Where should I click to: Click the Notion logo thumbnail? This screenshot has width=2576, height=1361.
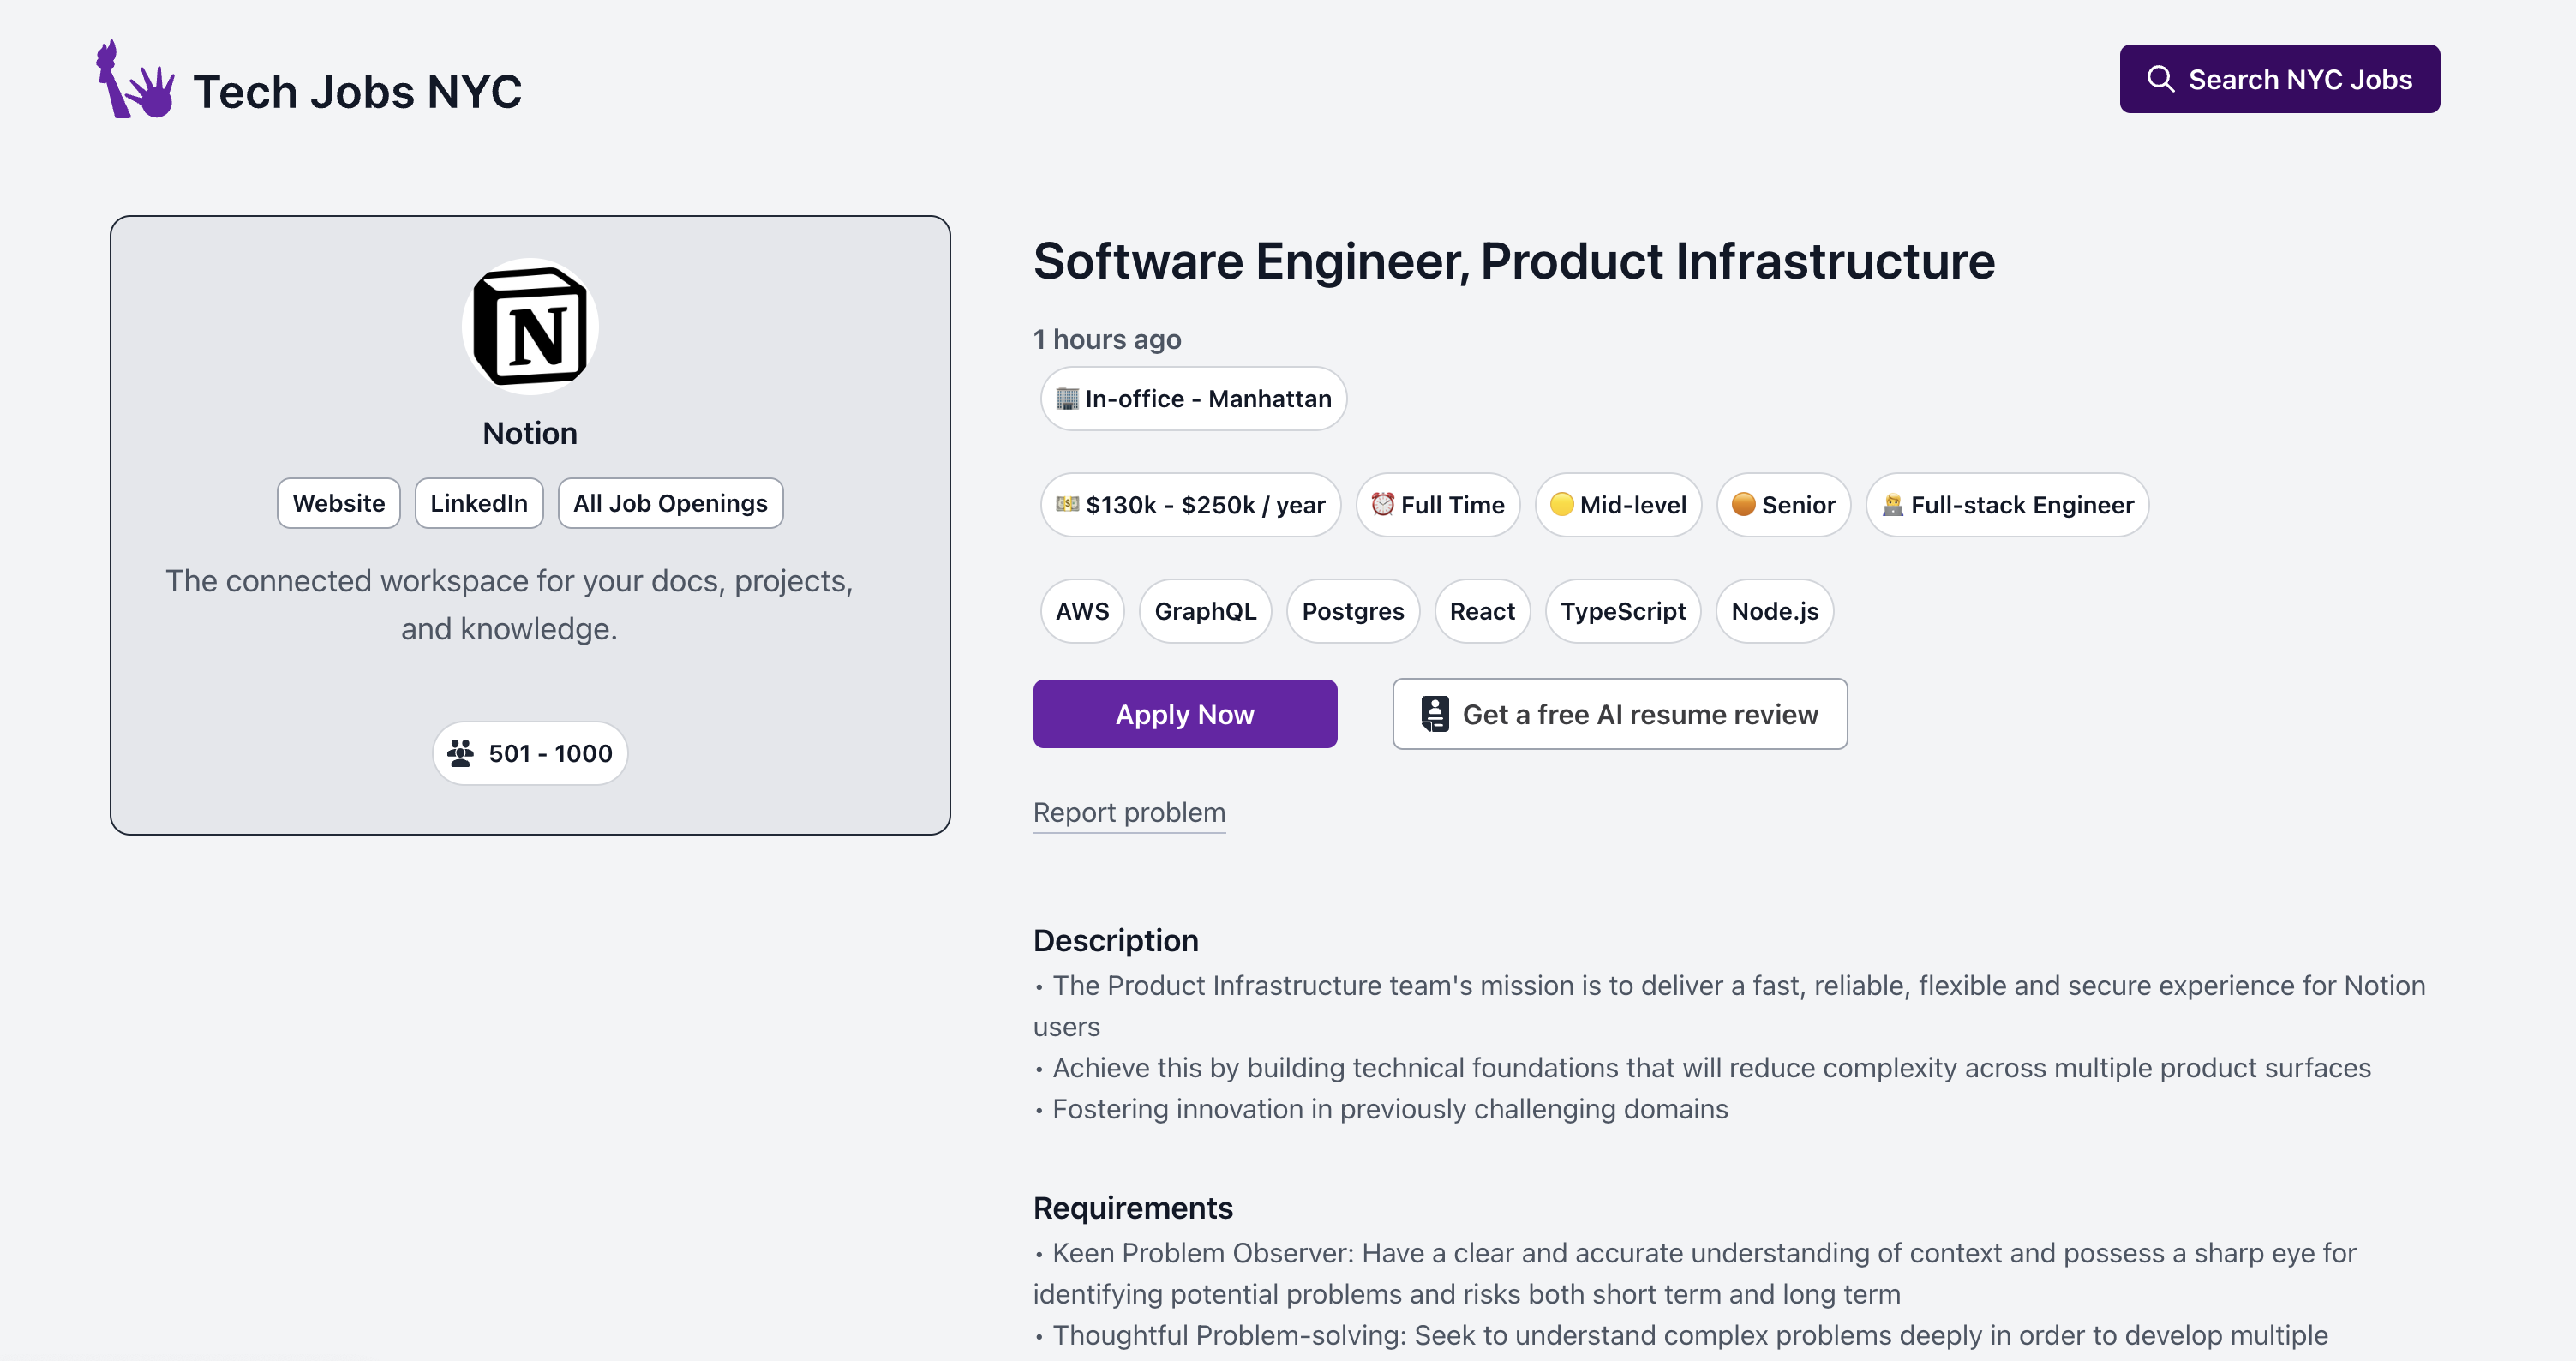530,326
